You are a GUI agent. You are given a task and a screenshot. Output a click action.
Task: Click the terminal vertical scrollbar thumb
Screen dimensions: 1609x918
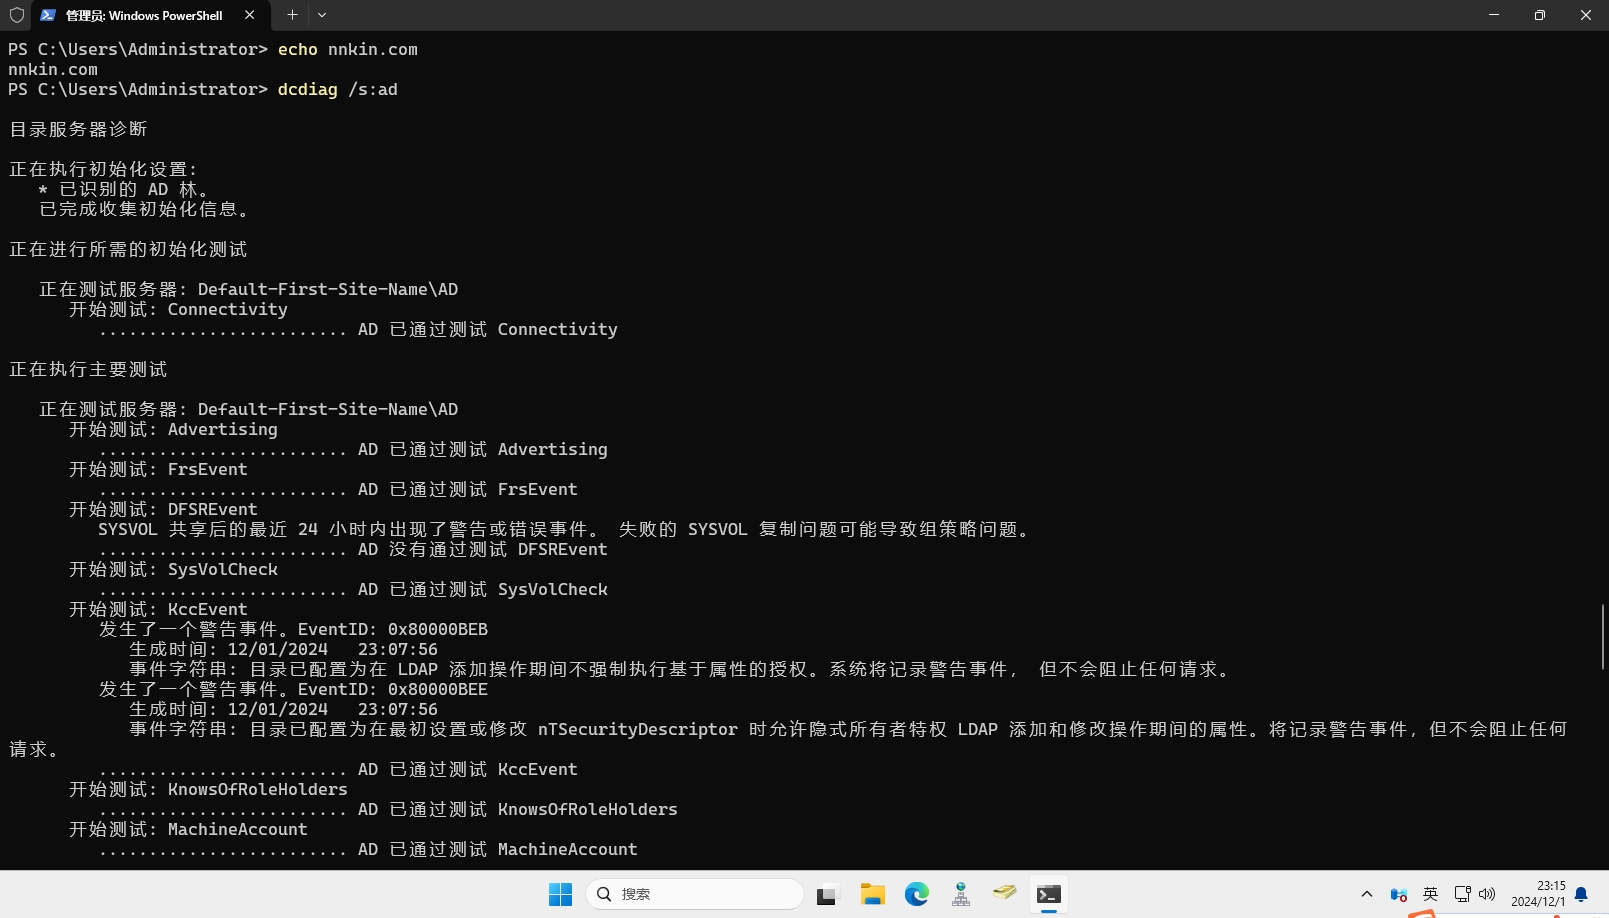(x=1602, y=637)
